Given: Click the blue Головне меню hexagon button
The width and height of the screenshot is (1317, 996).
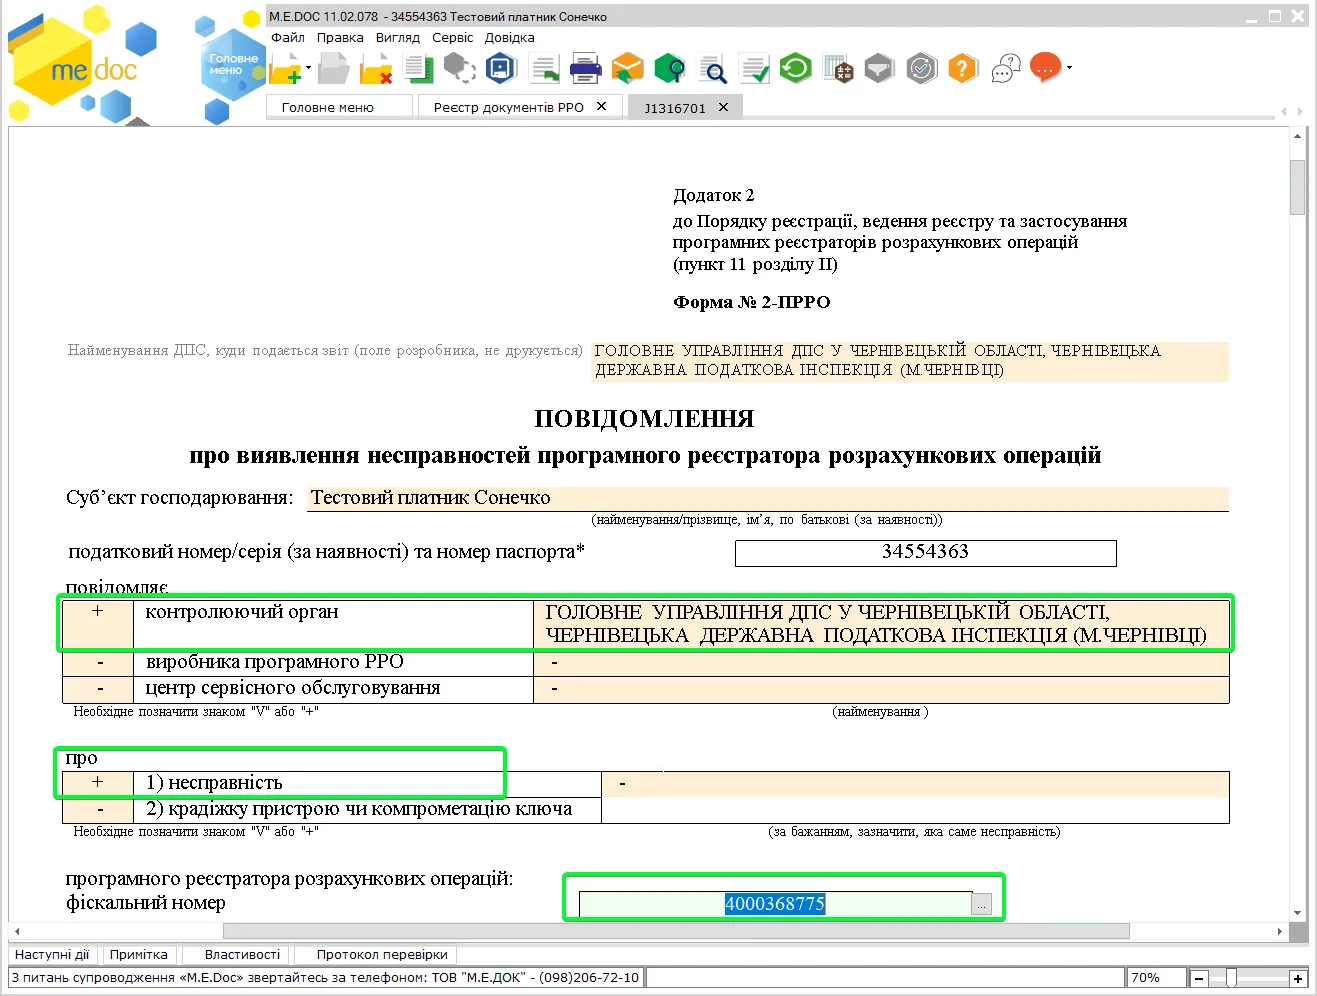Looking at the screenshot, I should pyautogui.click(x=232, y=65).
